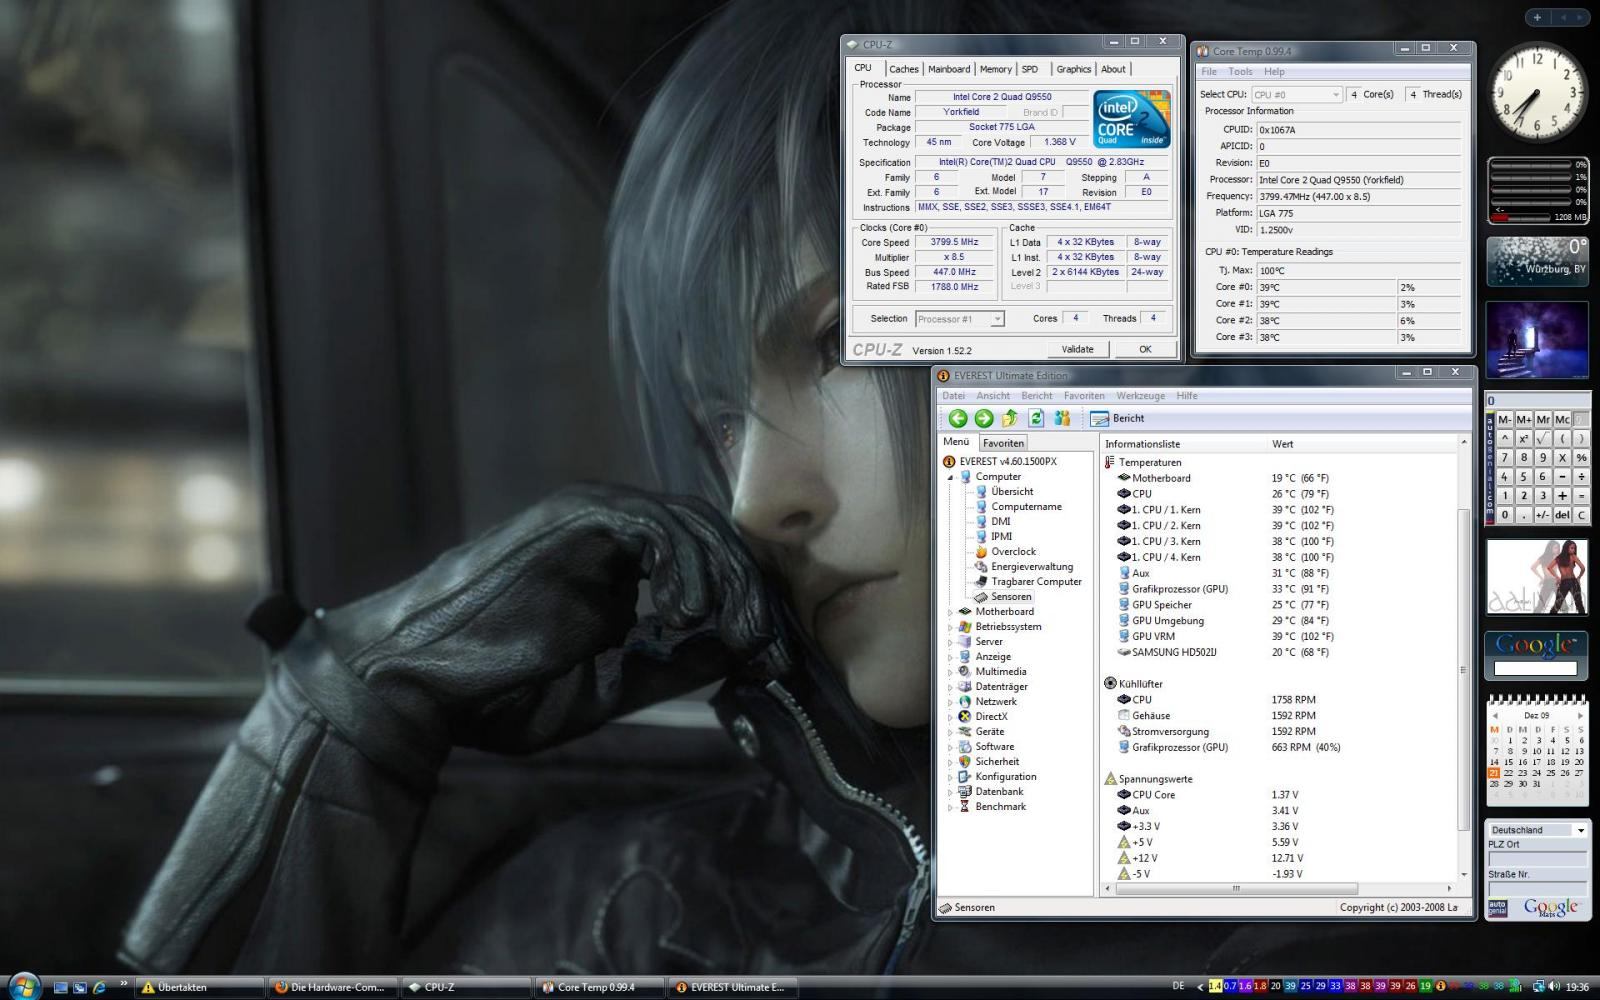Switch to the Caches tab in CPU-Z

click(x=903, y=69)
